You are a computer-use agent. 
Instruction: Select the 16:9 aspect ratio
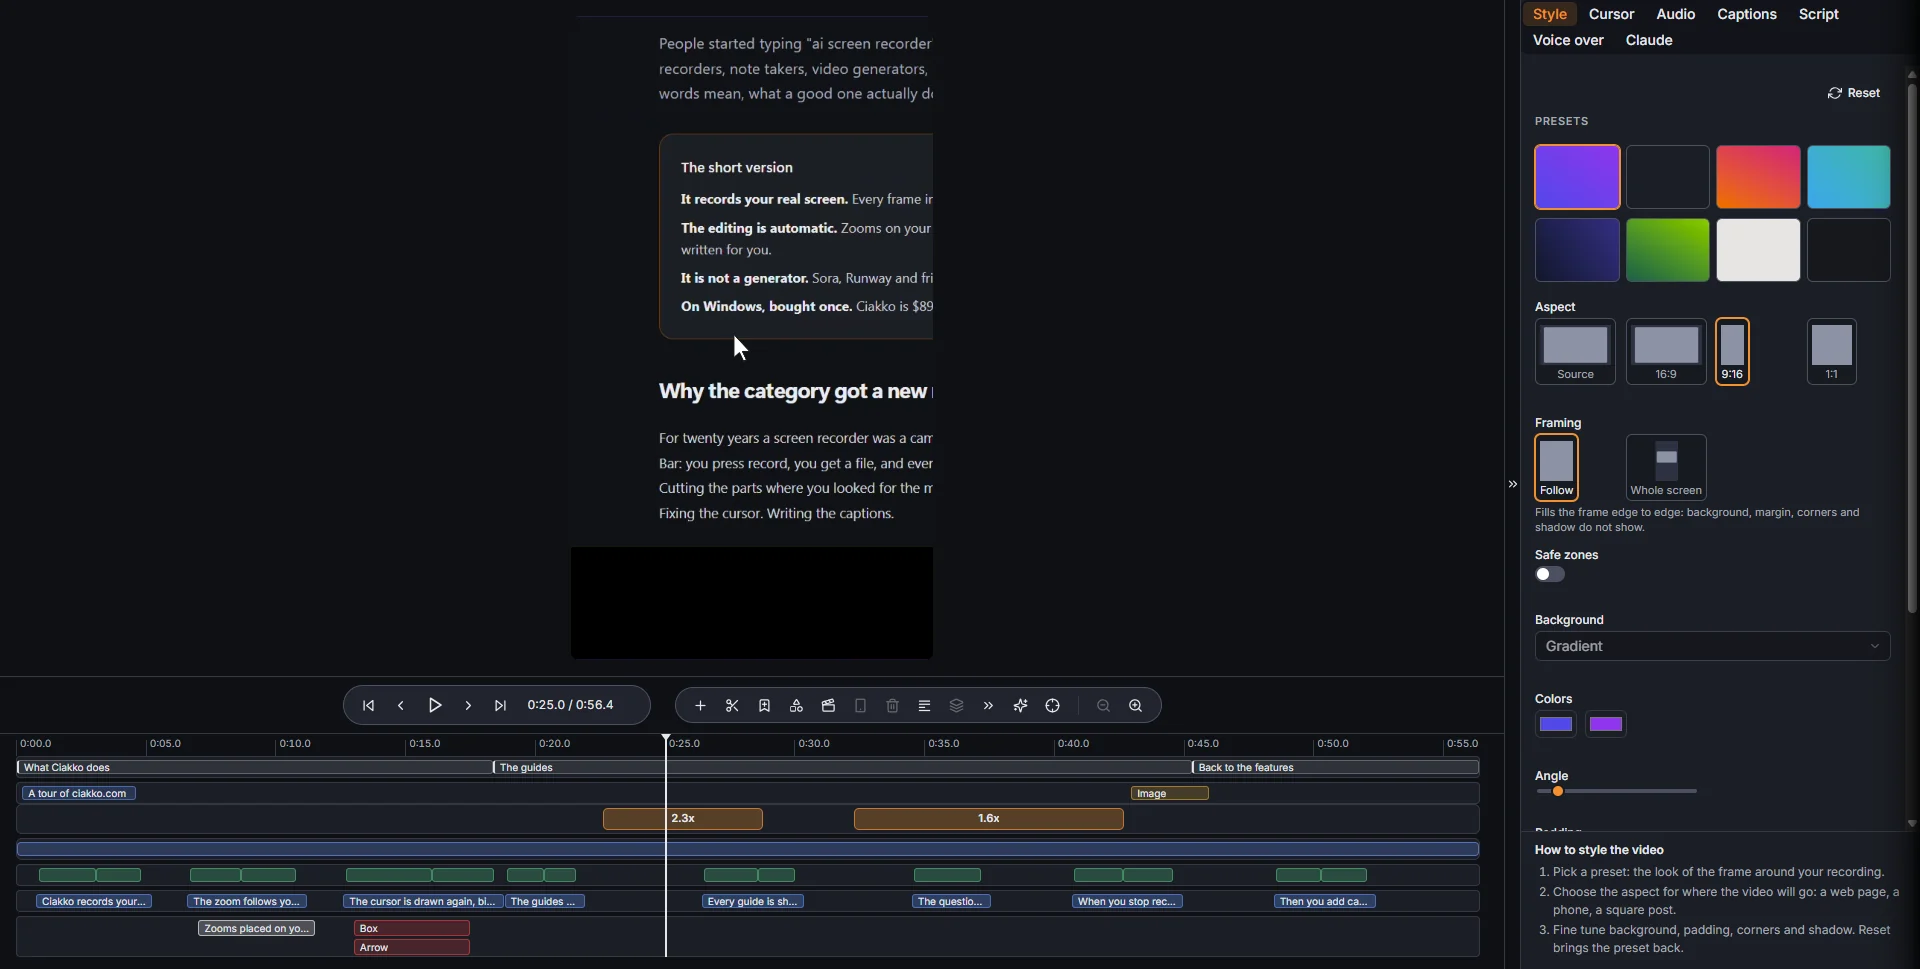click(x=1666, y=351)
